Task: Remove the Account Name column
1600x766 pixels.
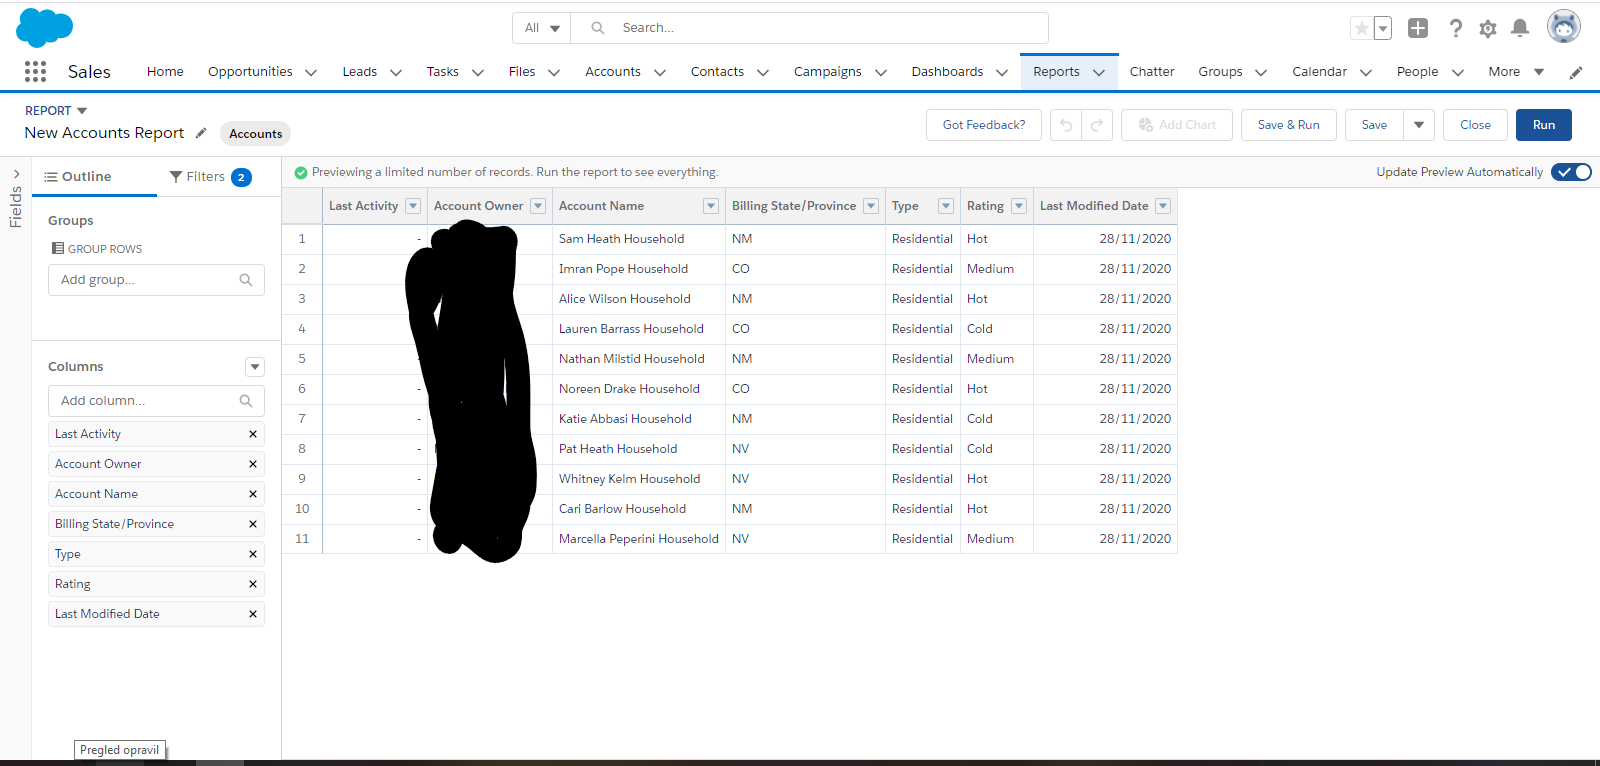Action: pyautogui.click(x=253, y=494)
